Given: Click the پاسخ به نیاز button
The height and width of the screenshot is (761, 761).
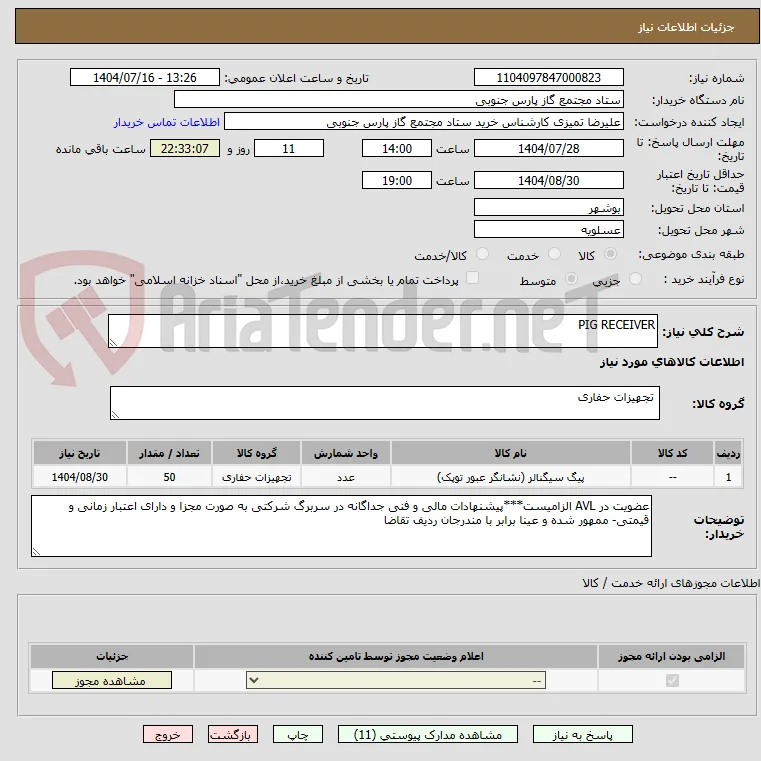Looking at the screenshot, I should coord(582,734).
